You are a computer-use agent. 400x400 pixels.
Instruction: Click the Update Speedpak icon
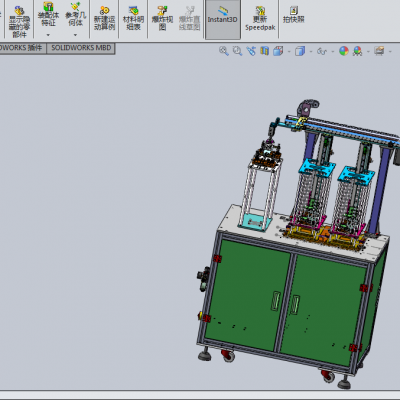(x=260, y=19)
